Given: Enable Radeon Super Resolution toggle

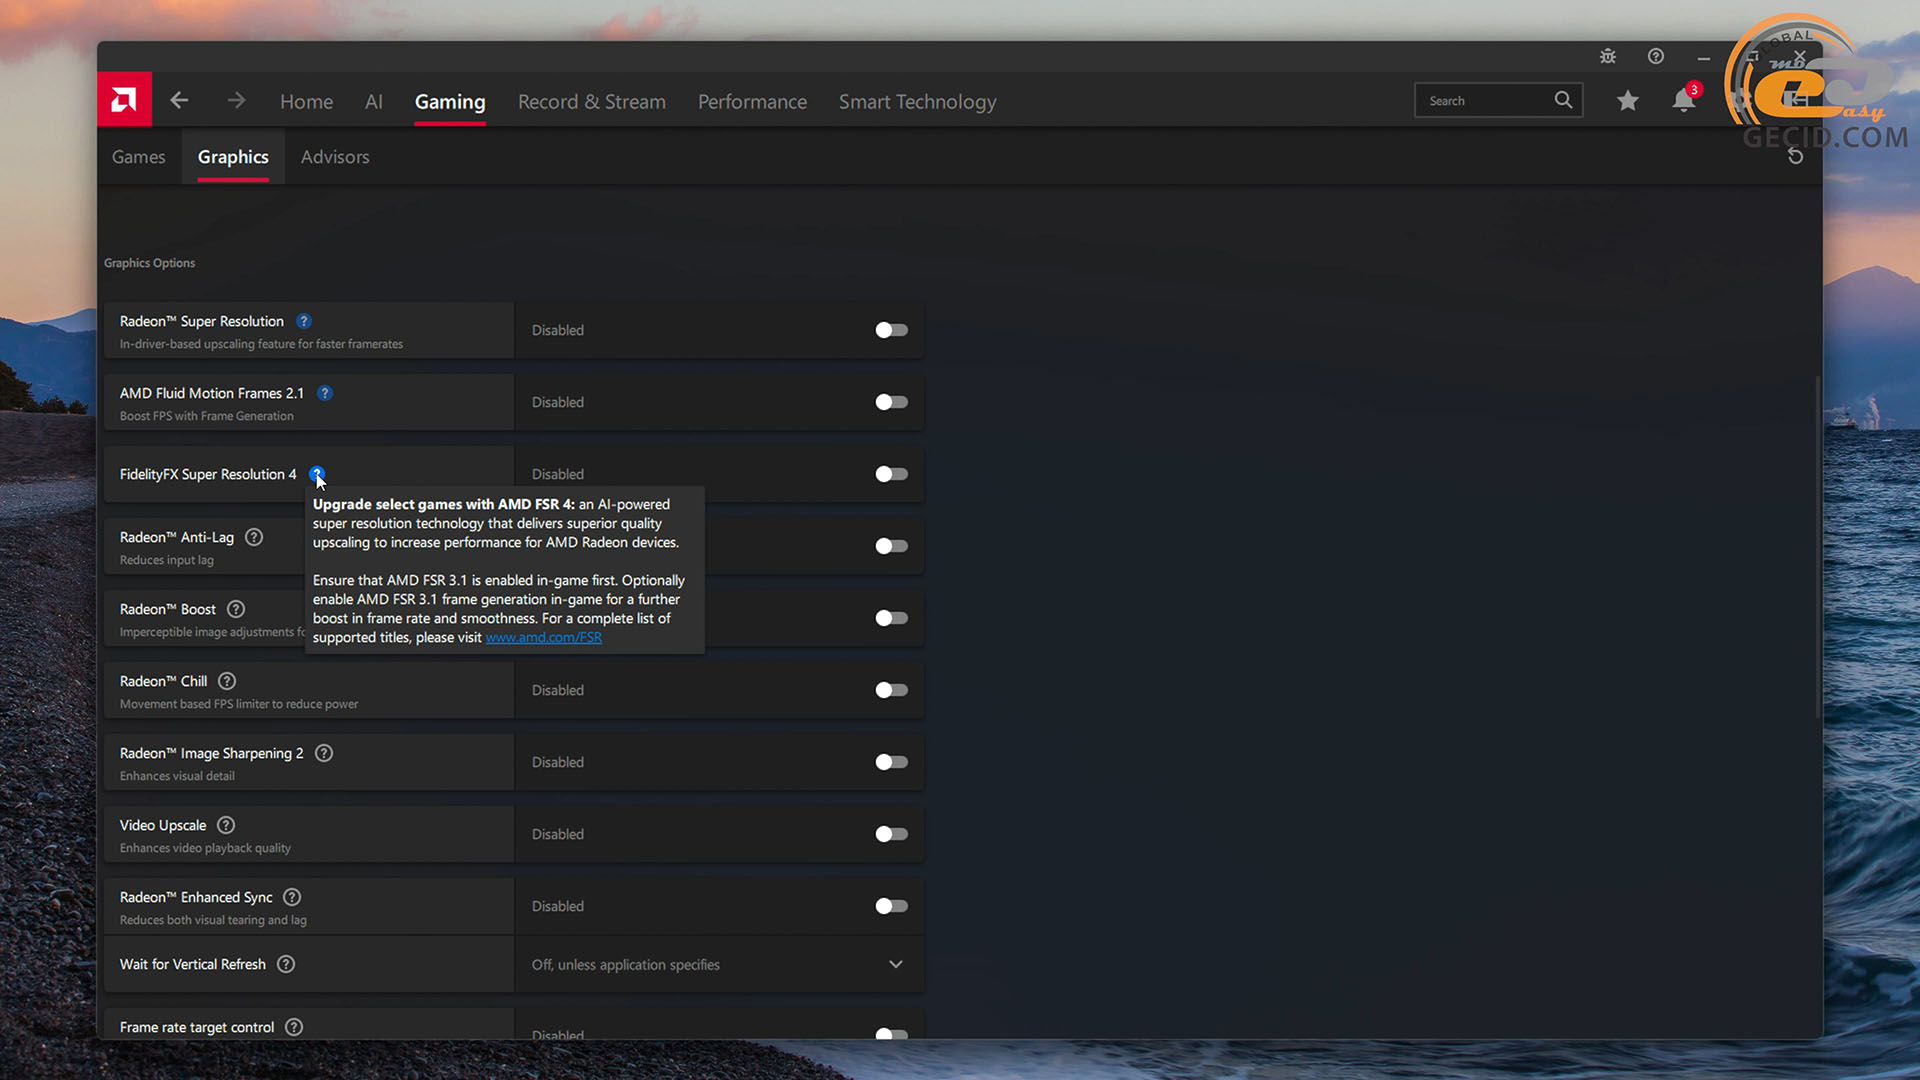Looking at the screenshot, I should tap(891, 330).
